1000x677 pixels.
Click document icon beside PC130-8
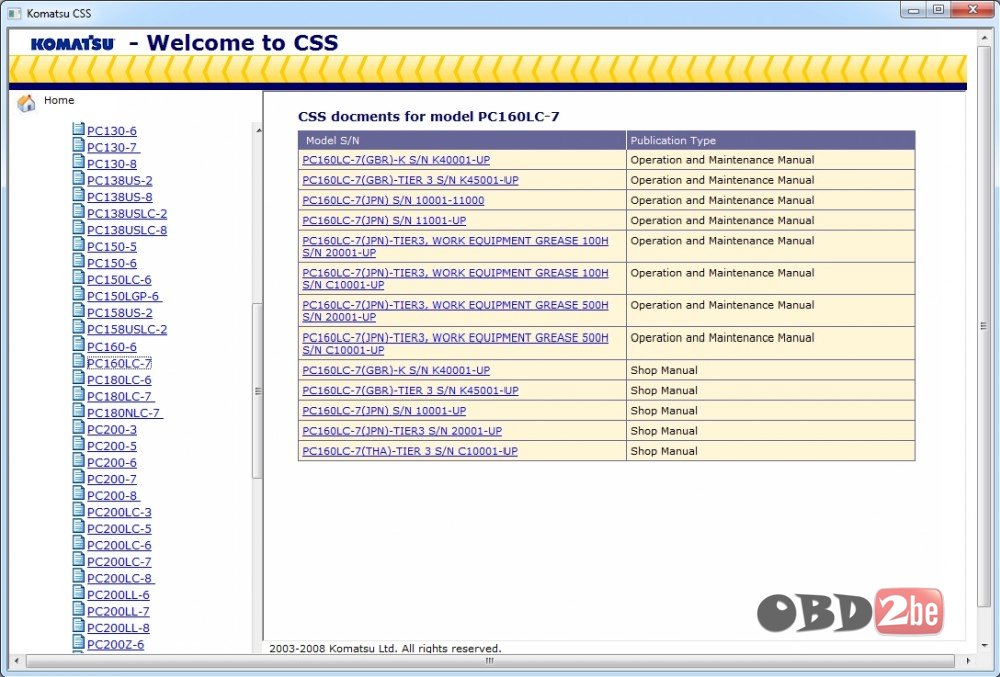pos(78,162)
